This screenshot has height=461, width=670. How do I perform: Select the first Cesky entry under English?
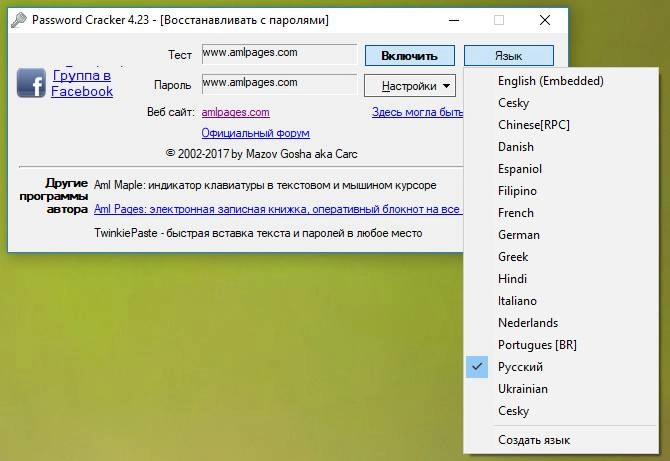561,103
